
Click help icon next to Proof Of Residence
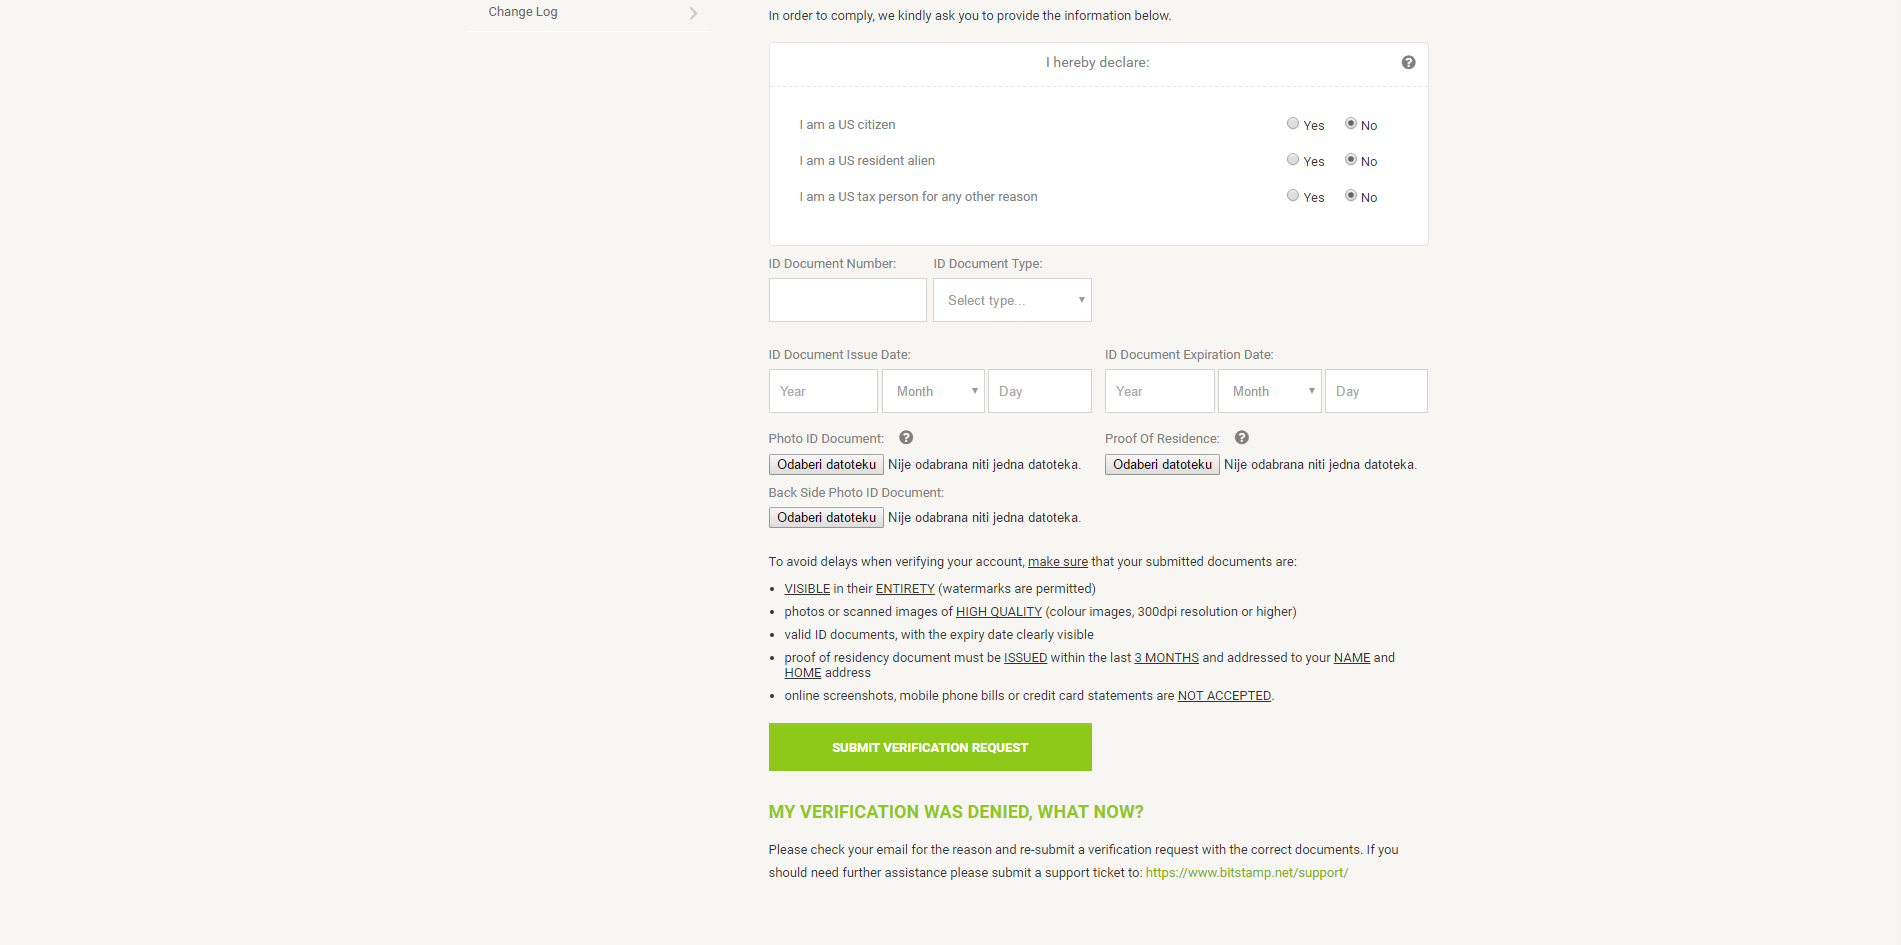(x=1242, y=438)
